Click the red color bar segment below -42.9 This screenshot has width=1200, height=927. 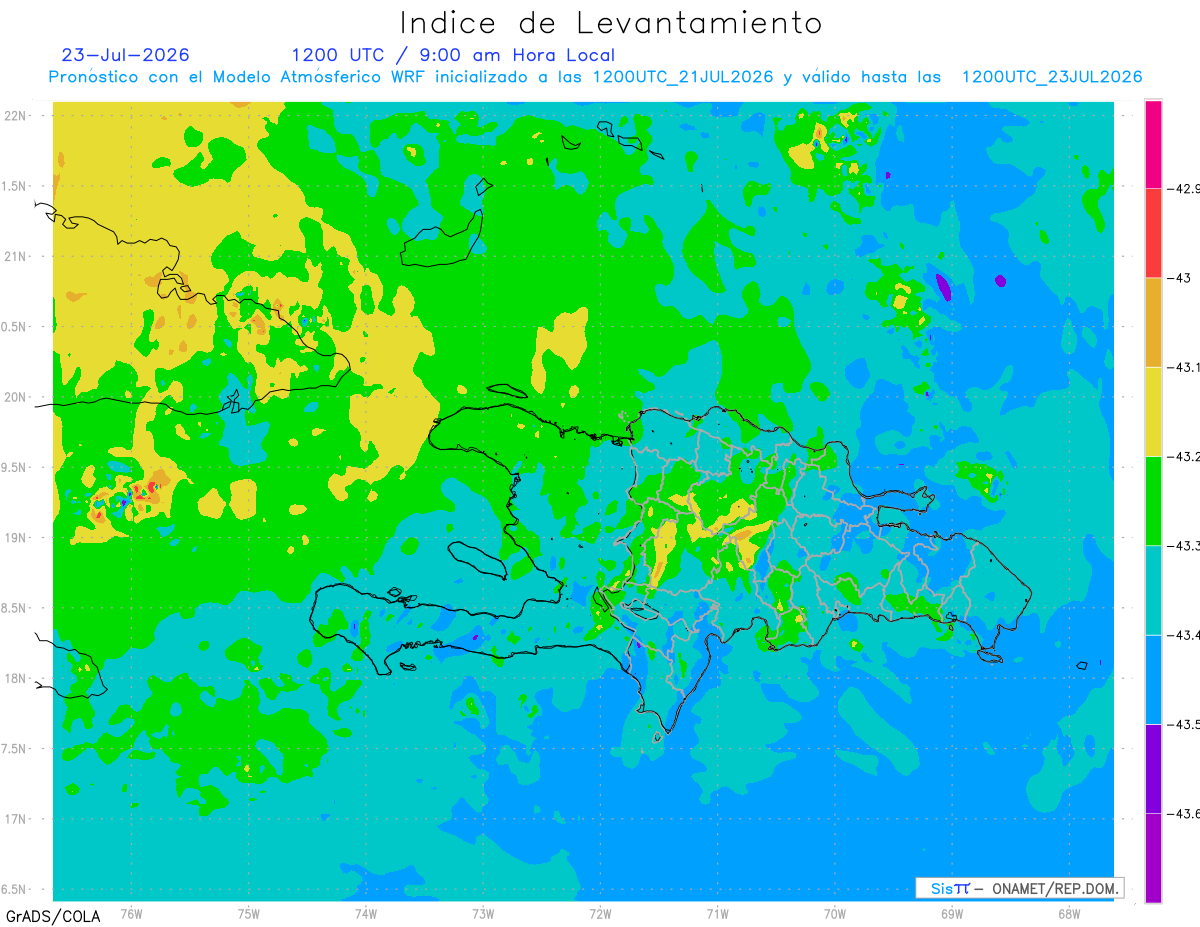(1153, 233)
